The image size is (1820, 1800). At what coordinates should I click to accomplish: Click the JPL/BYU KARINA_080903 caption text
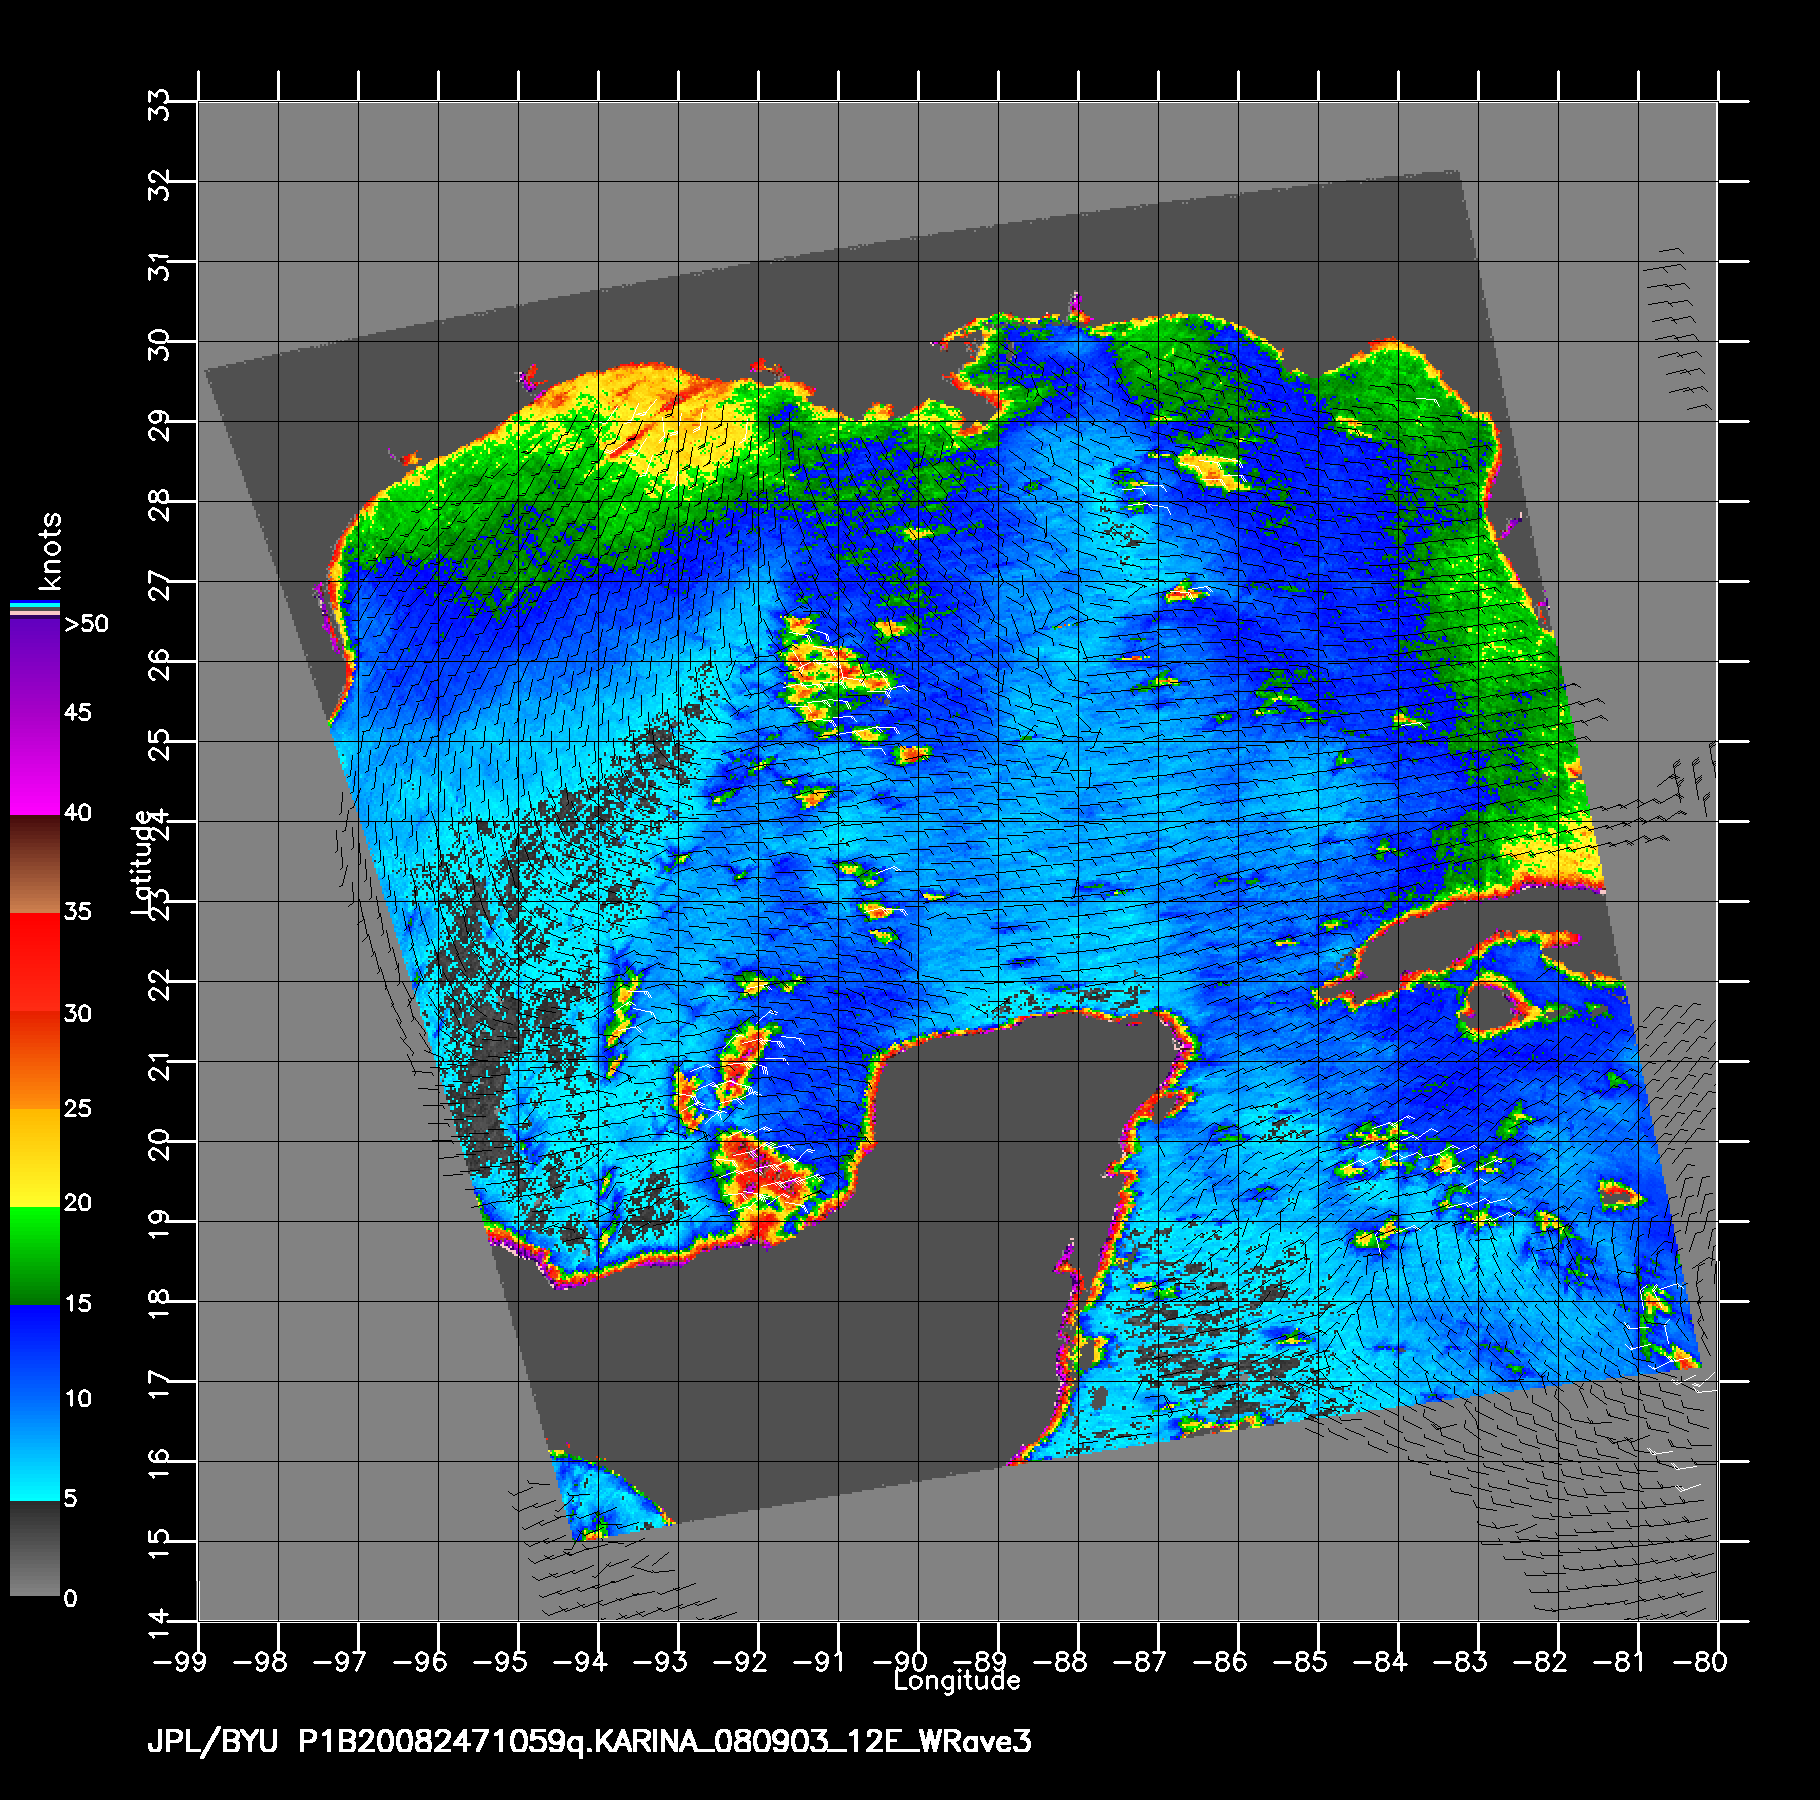point(589,1743)
